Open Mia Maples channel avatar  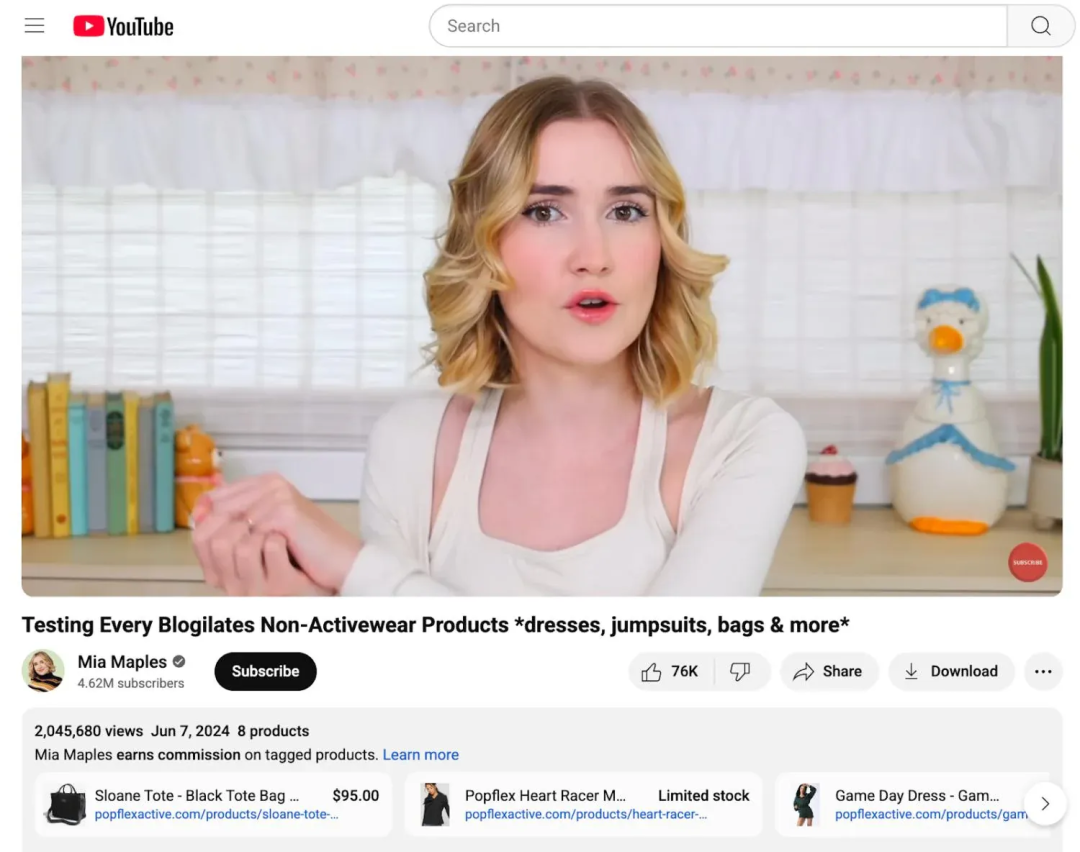(43, 670)
